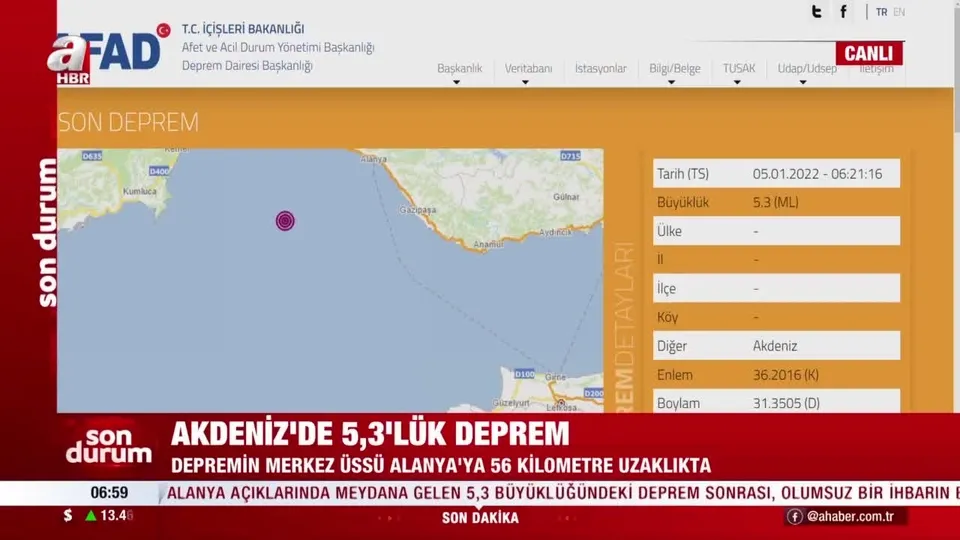Switch site language to EN

pos(899,12)
